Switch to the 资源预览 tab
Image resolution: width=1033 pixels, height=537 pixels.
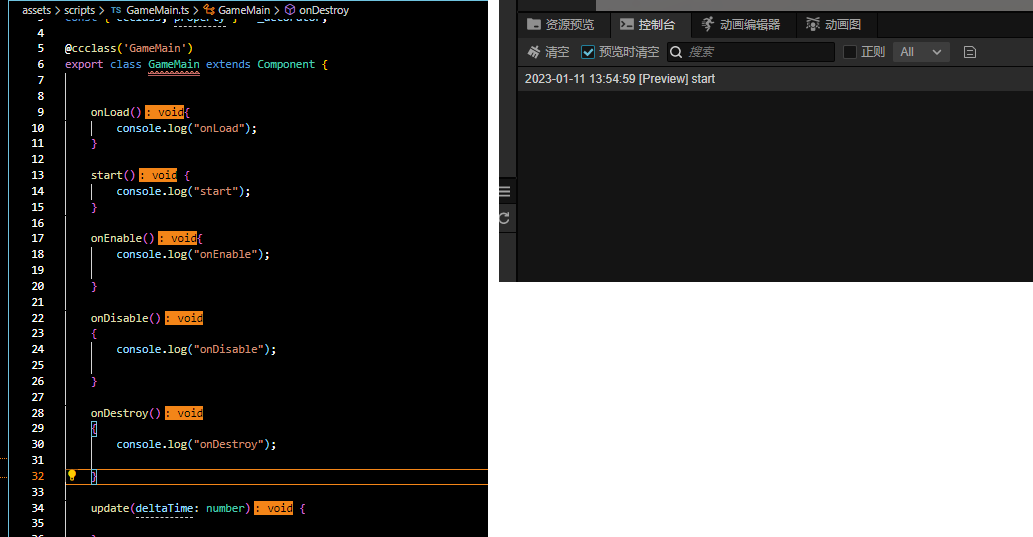[x=560, y=24]
